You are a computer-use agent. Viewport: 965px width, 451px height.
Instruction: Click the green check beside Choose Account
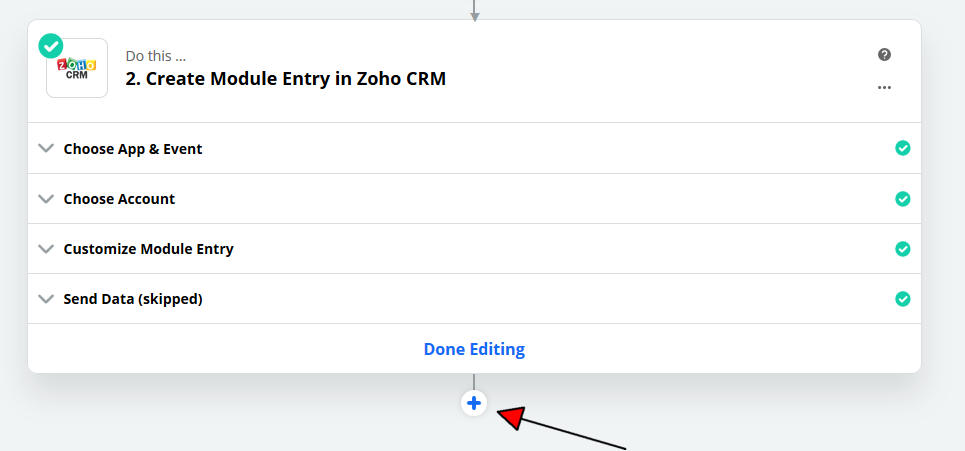(902, 198)
